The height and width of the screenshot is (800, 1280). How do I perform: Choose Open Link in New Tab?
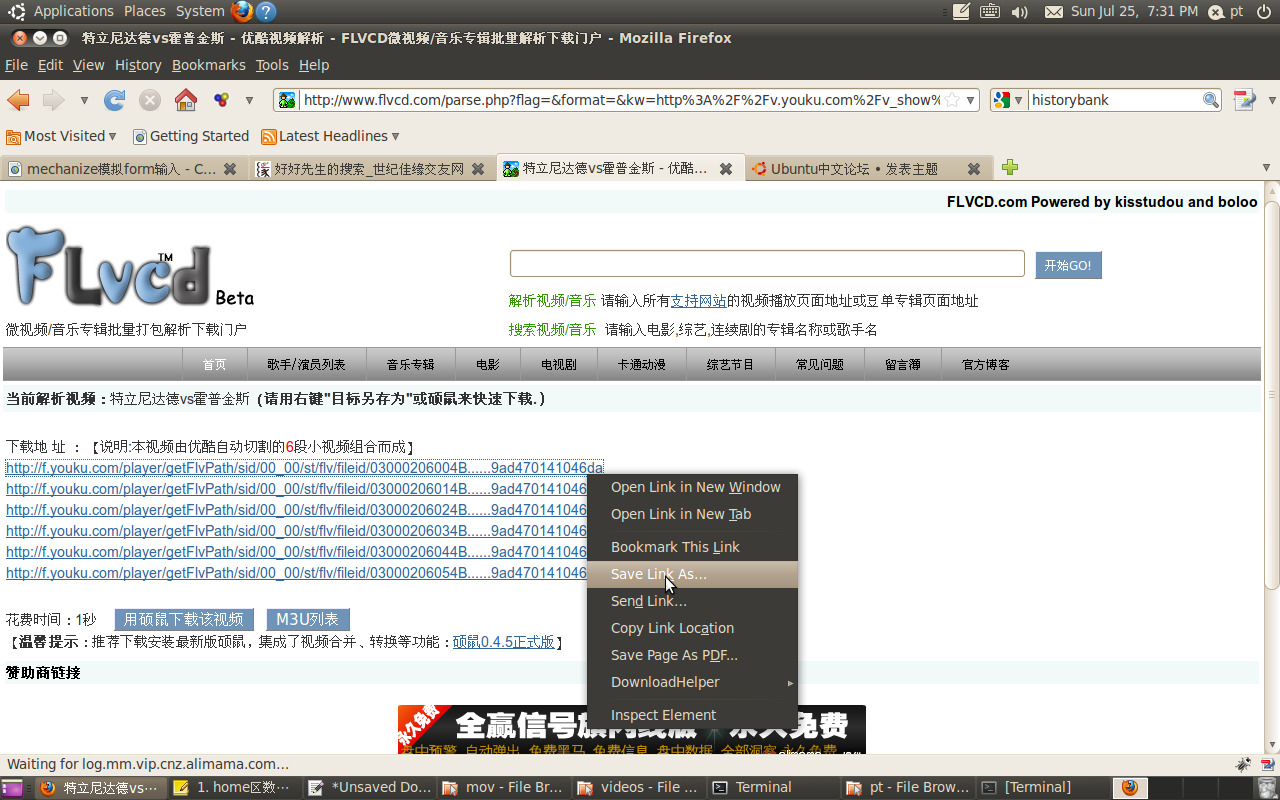coord(692,514)
